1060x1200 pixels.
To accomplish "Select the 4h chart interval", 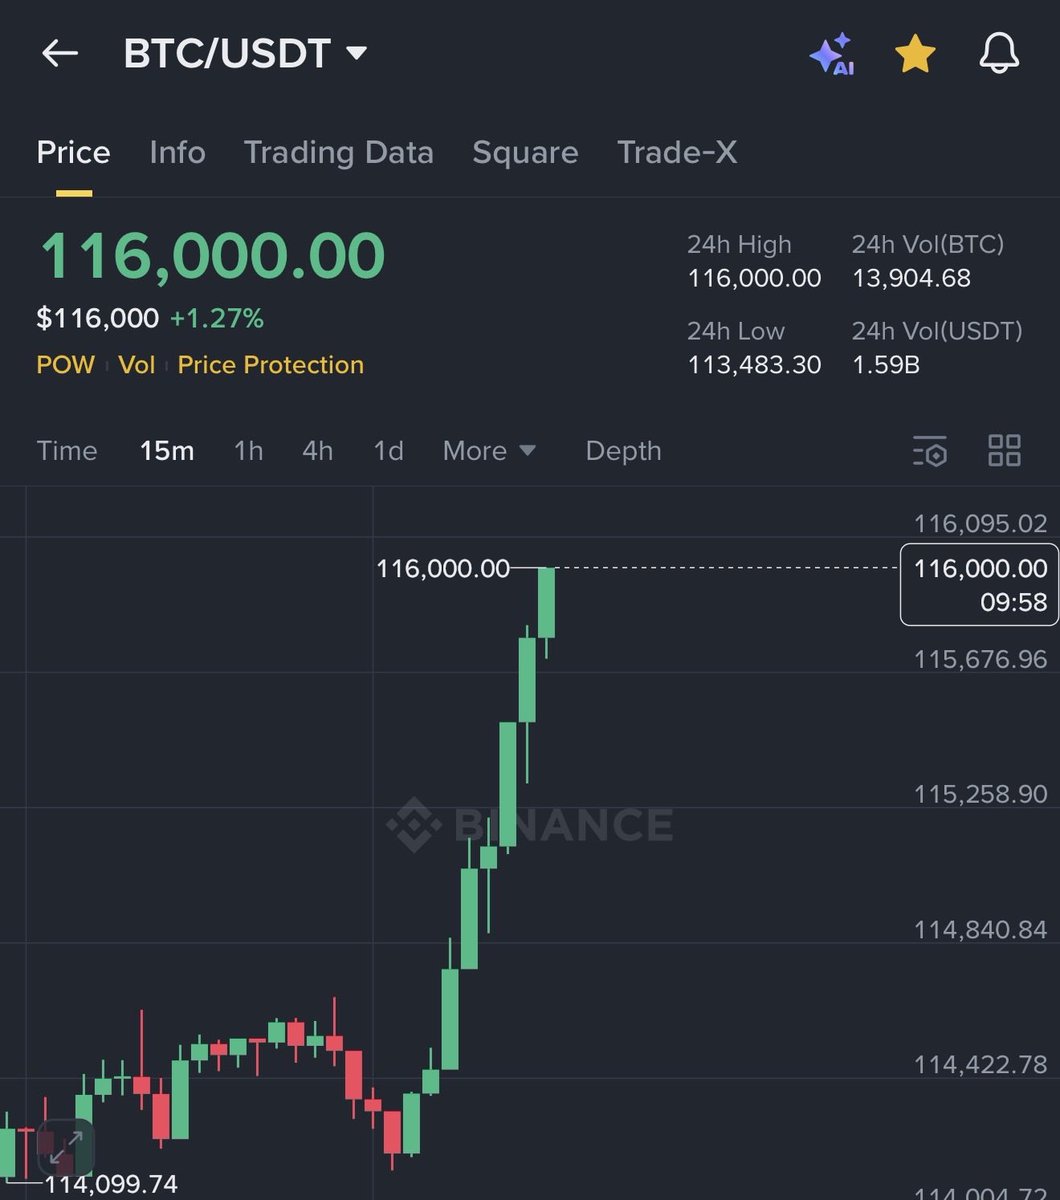I will coord(317,451).
